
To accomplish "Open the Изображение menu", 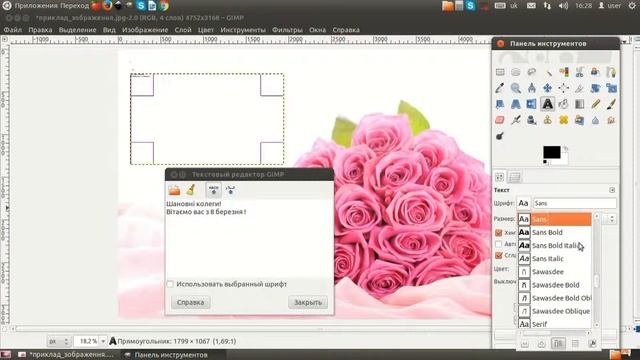I will [145, 30].
